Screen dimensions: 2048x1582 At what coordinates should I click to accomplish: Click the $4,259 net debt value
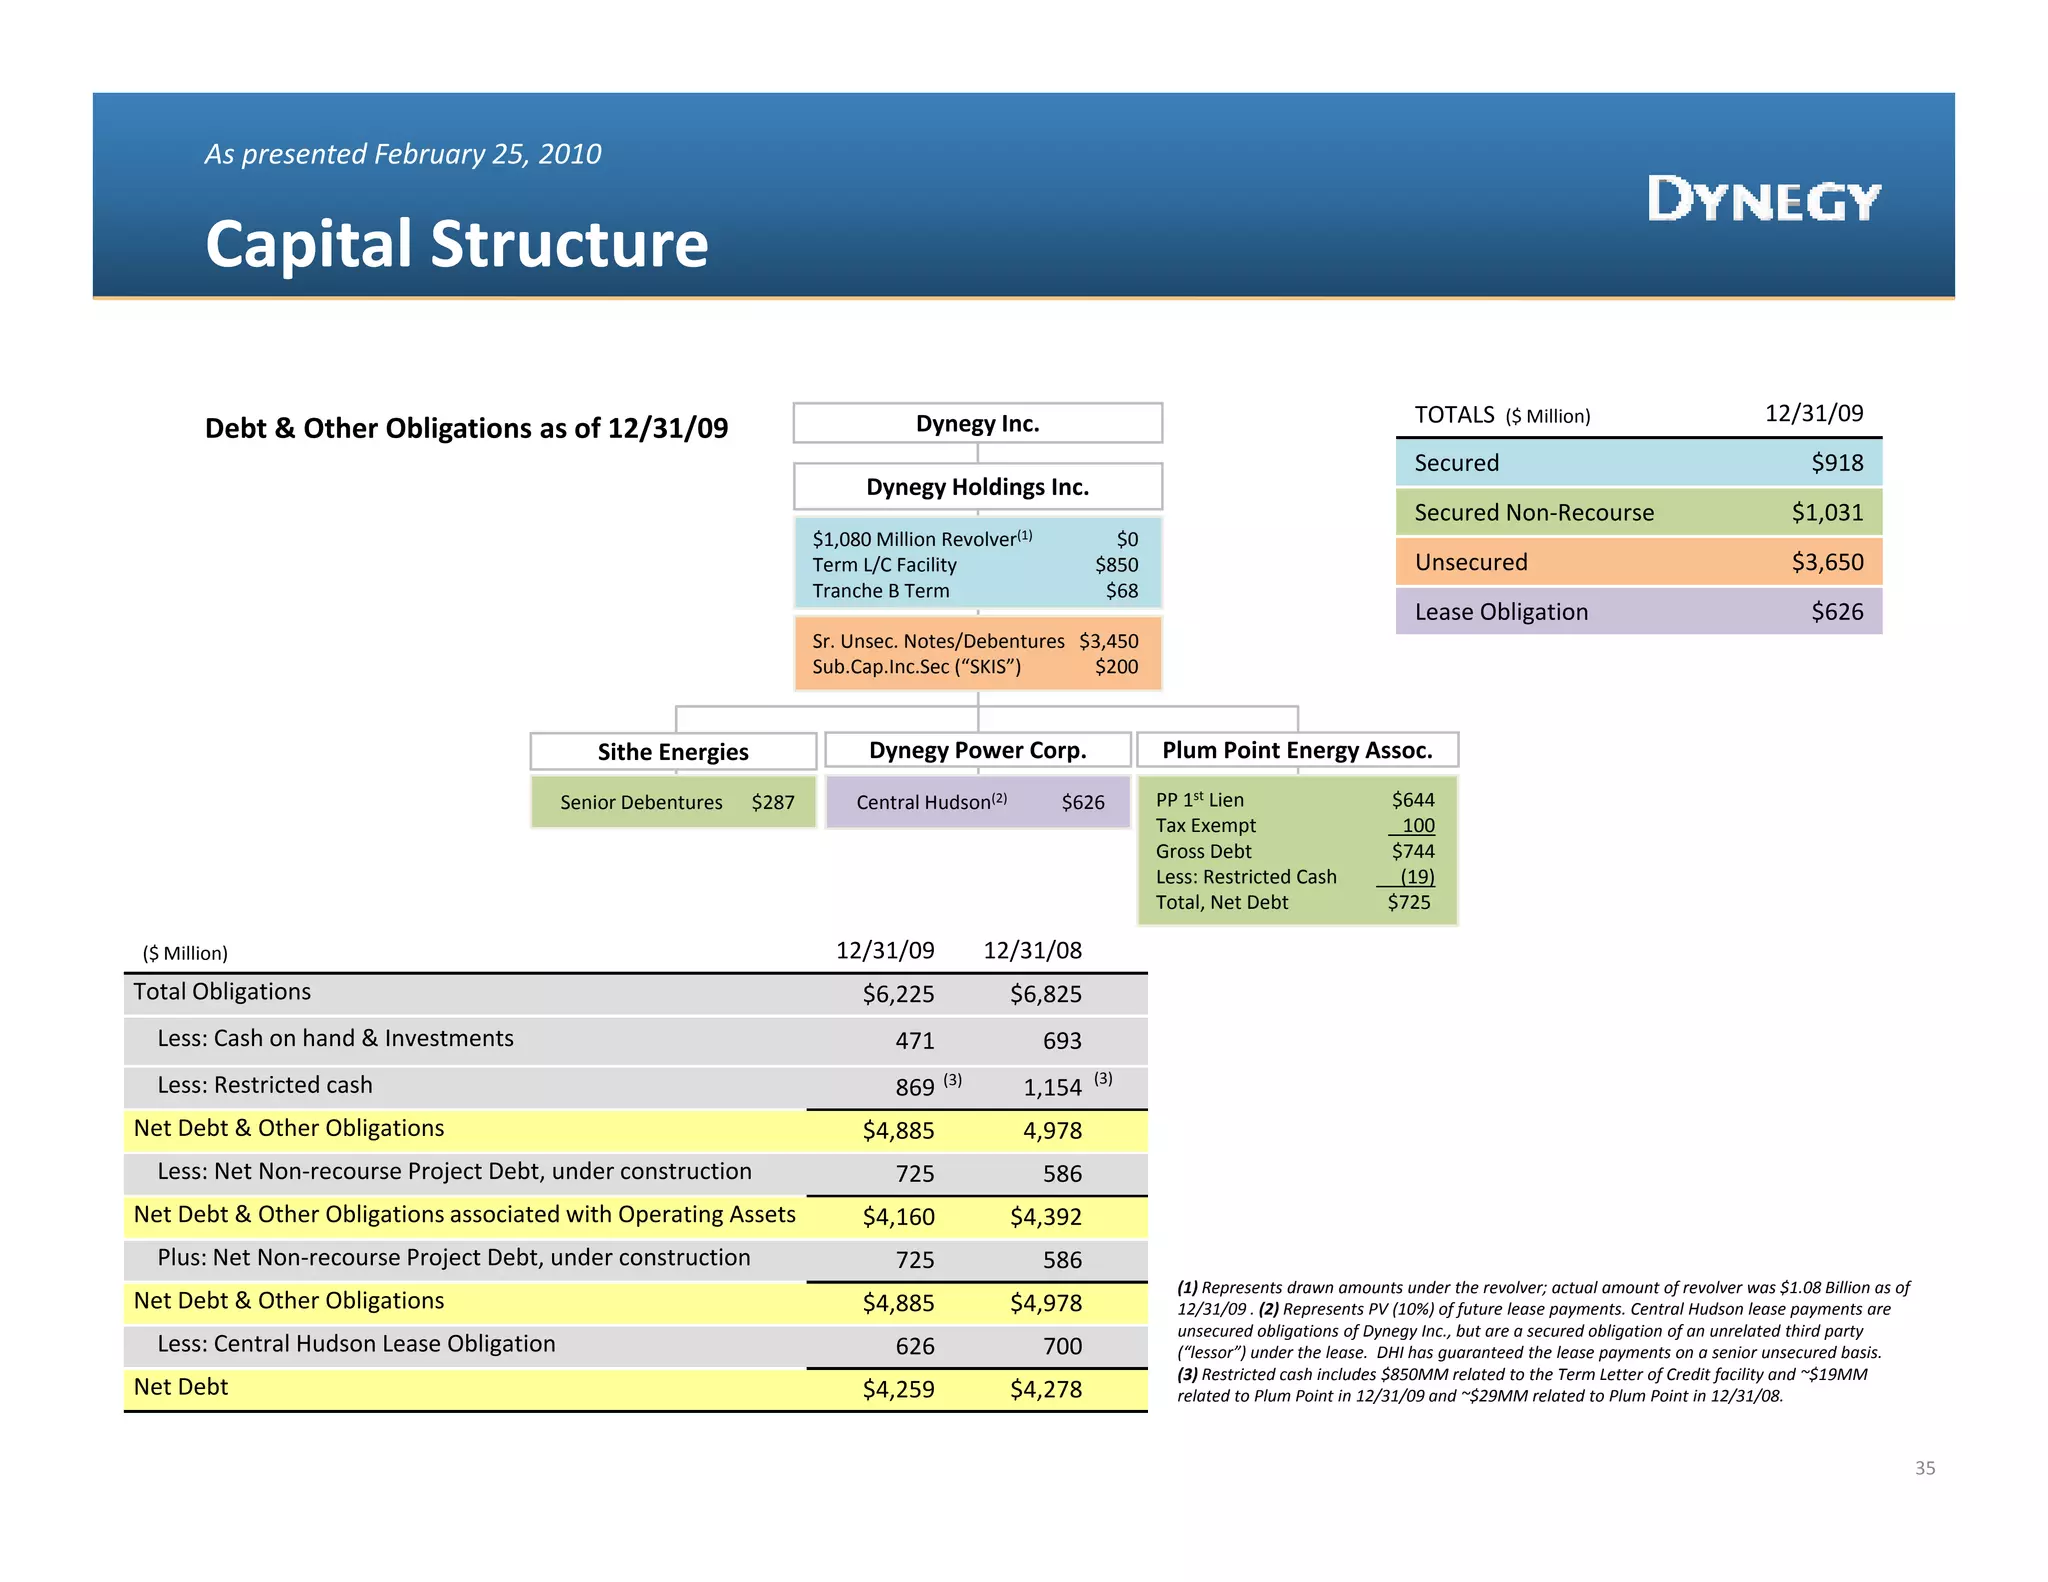(x=898, y=1389)
